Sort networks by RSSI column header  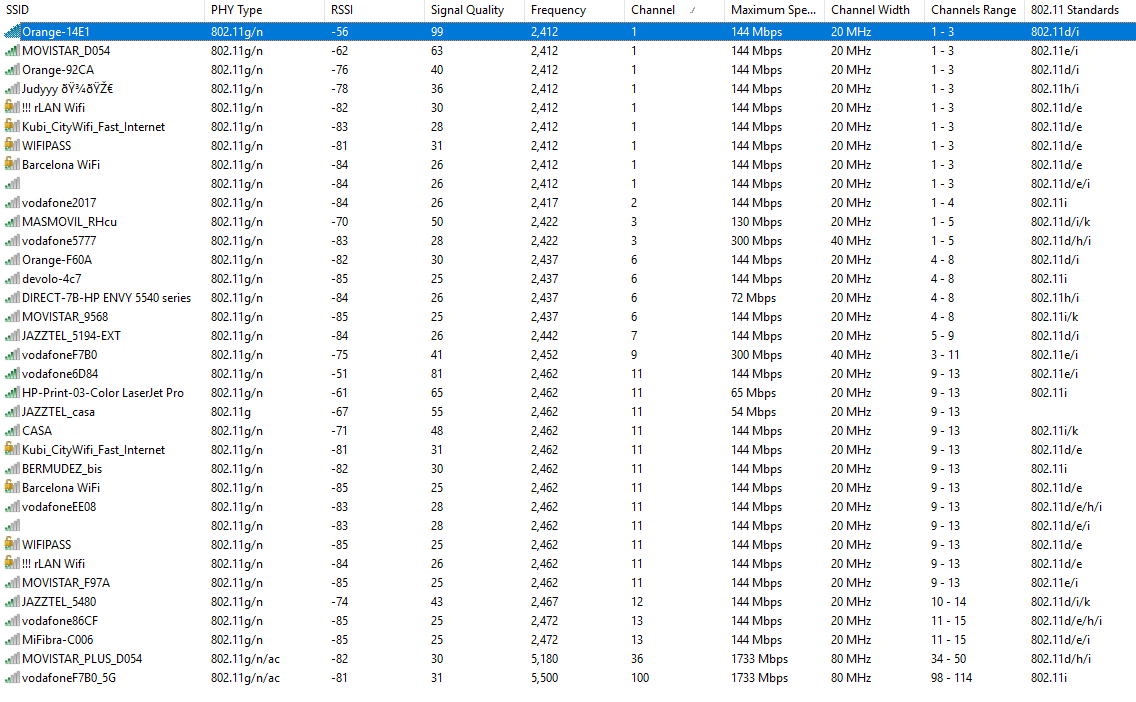tap(375, 10)
